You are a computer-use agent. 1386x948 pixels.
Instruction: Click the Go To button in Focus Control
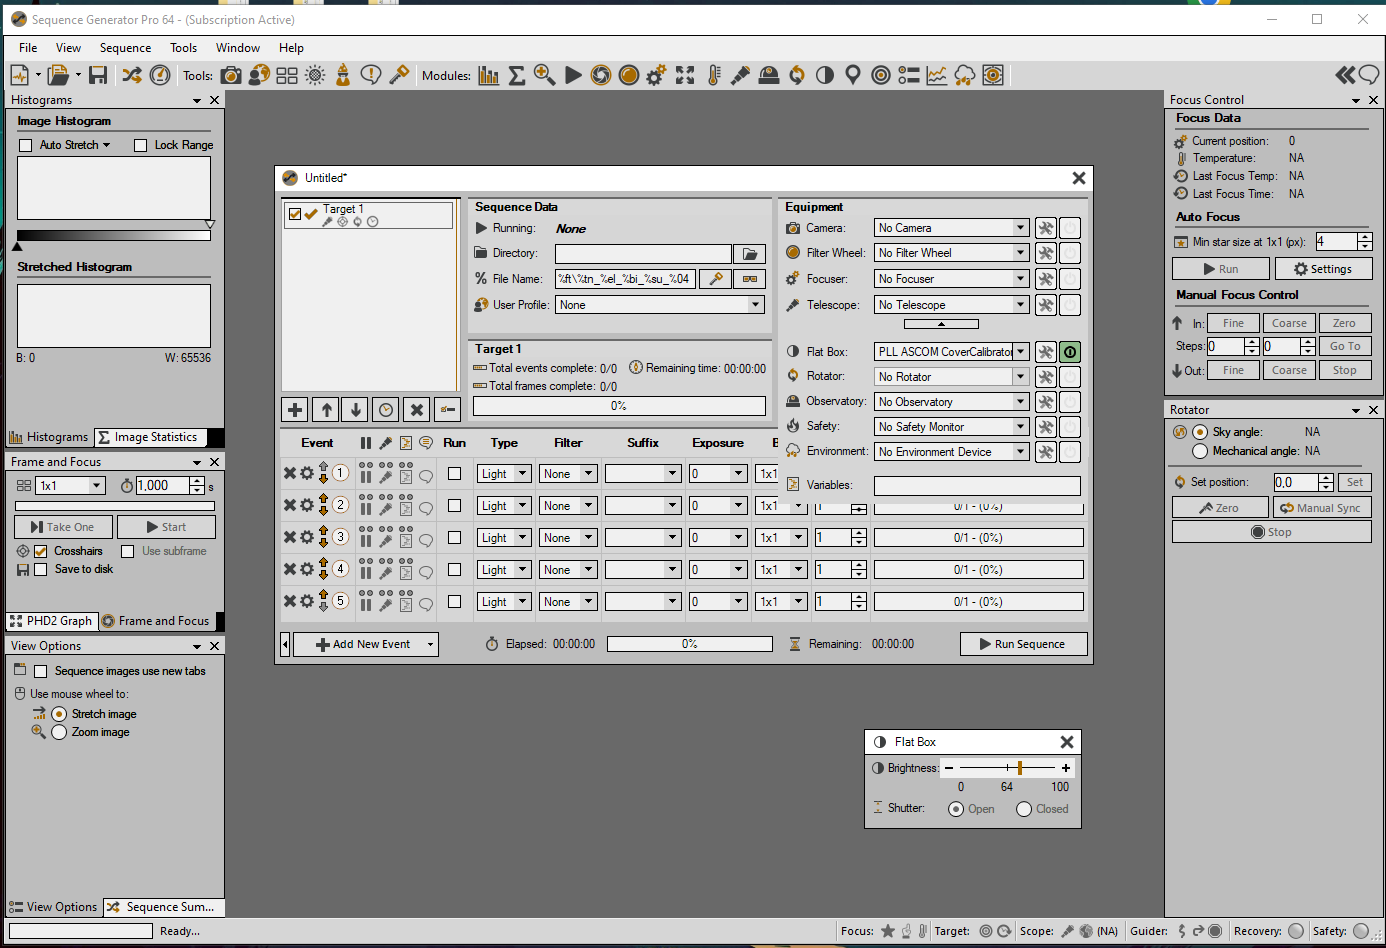click(x=1345, y=346)
